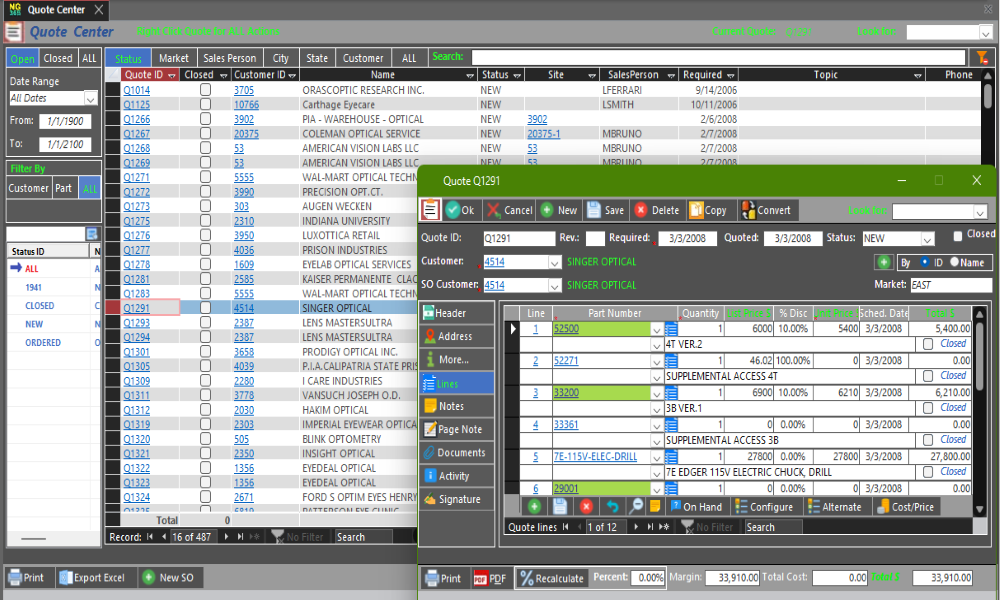Click the Convert icon in quote toolbar
This screenshot has width=1000, height=600.
(747, 210)
